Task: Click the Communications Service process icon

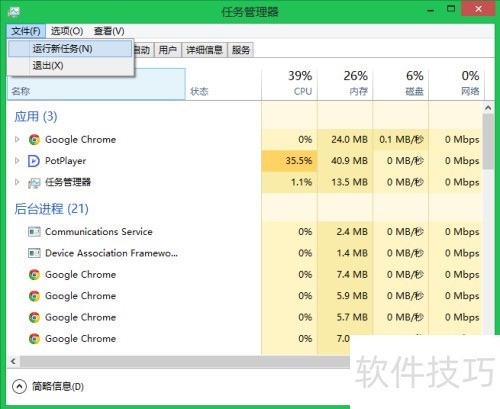Action: pyautogui.click(x=34, y=231)
